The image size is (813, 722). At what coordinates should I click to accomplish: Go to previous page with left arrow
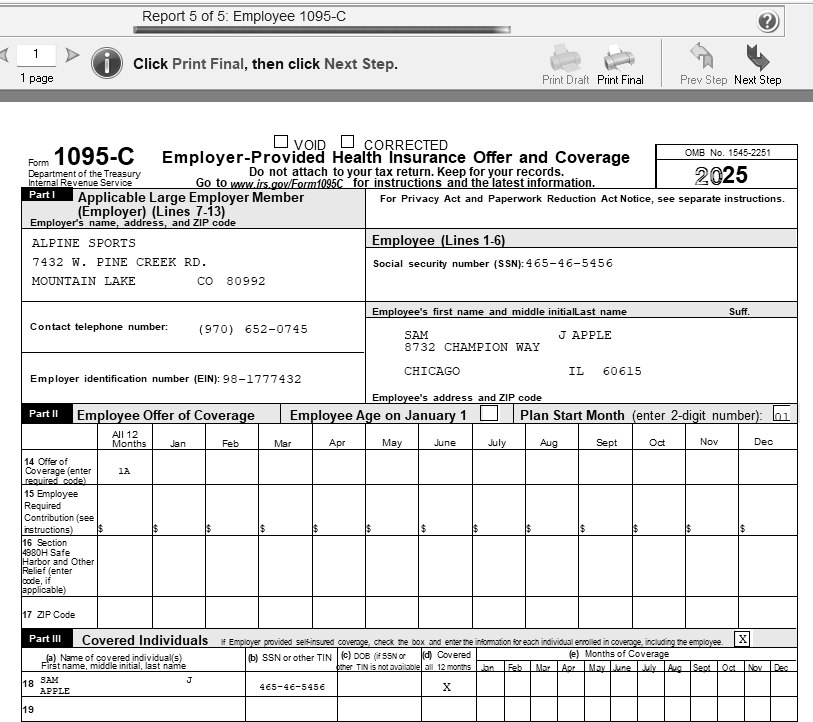4,55
